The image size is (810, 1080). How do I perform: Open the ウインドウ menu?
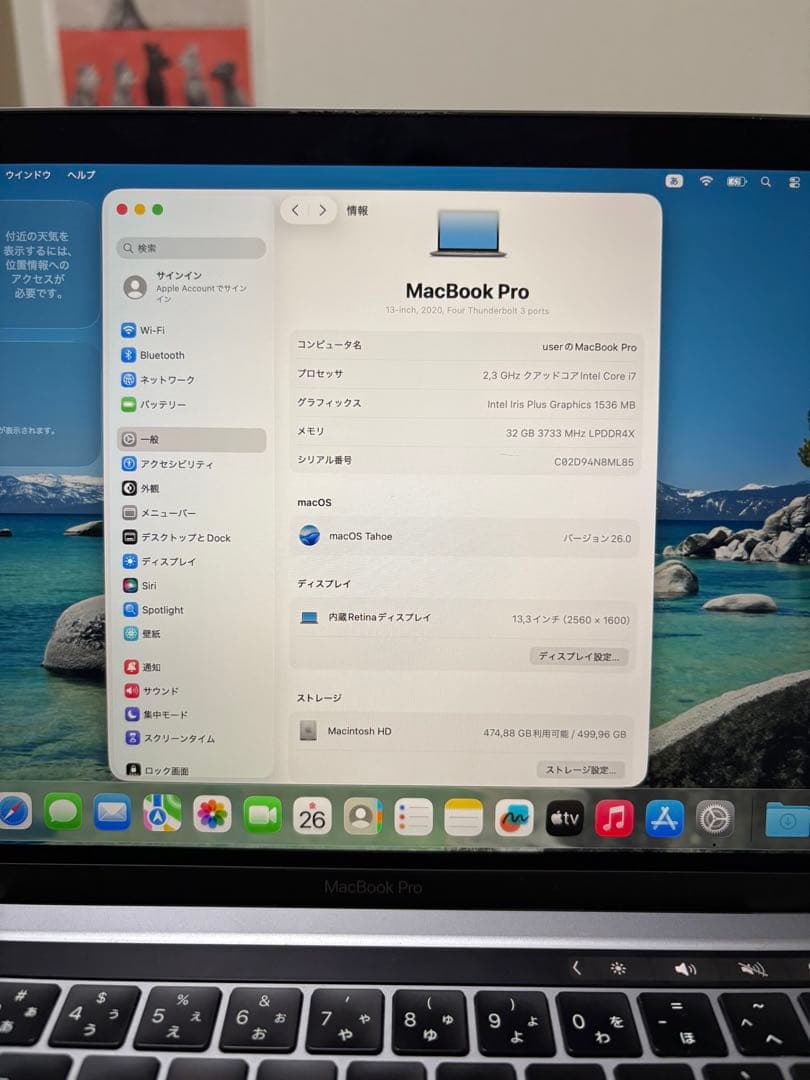pos(30,174)
